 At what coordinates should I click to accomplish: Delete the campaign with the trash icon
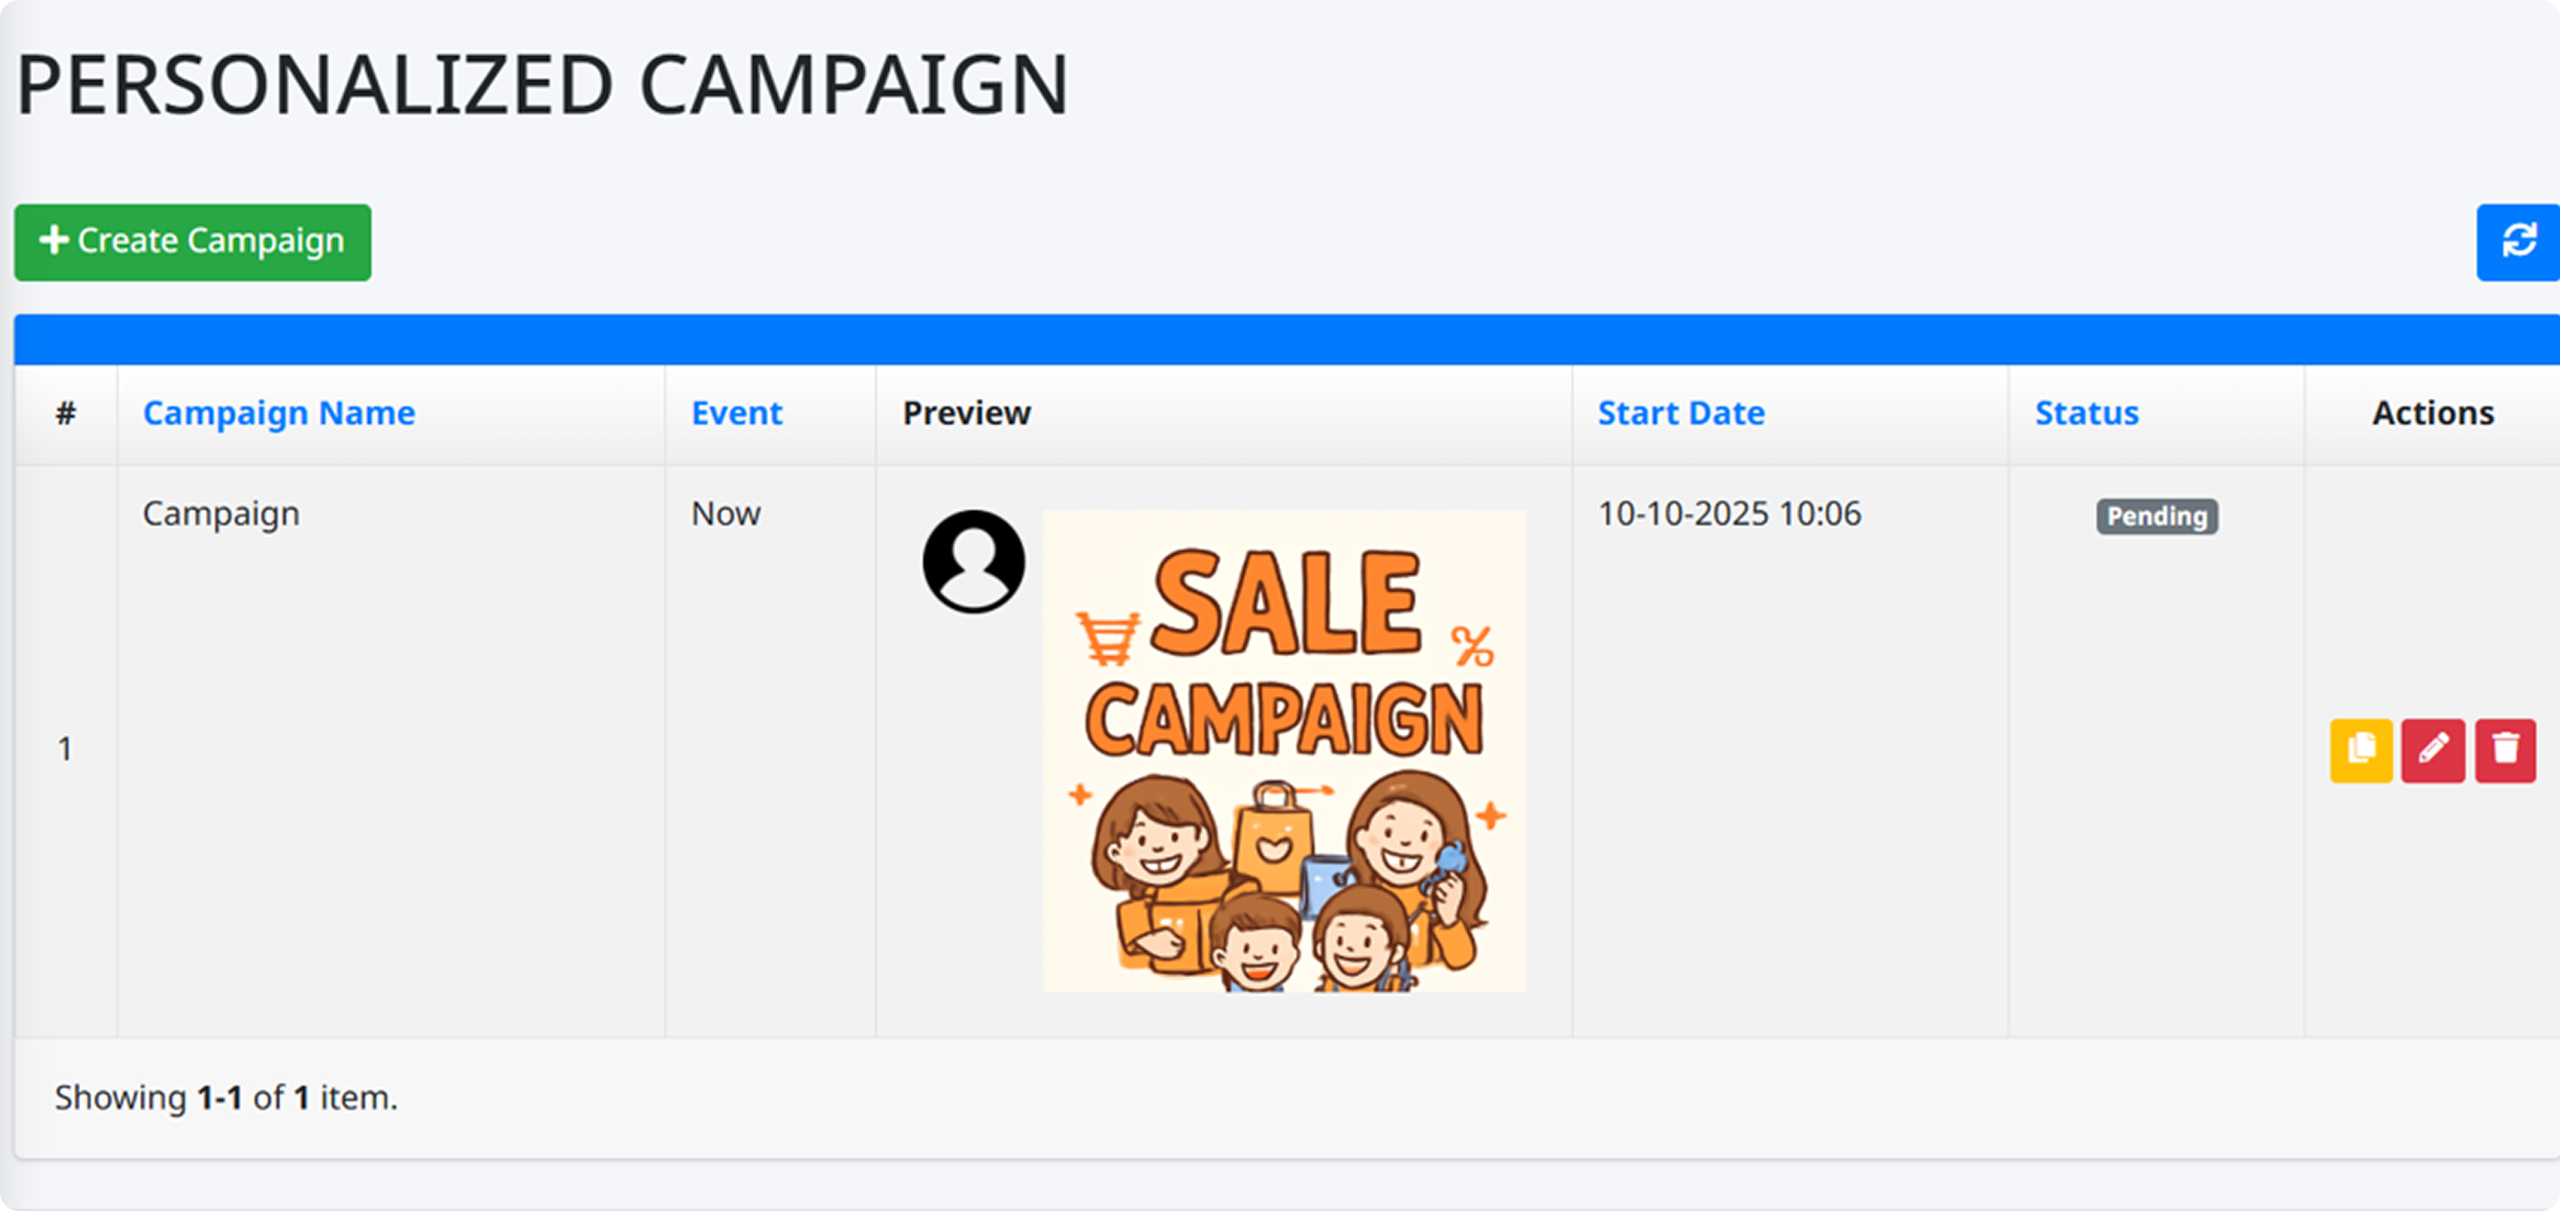2505,750
